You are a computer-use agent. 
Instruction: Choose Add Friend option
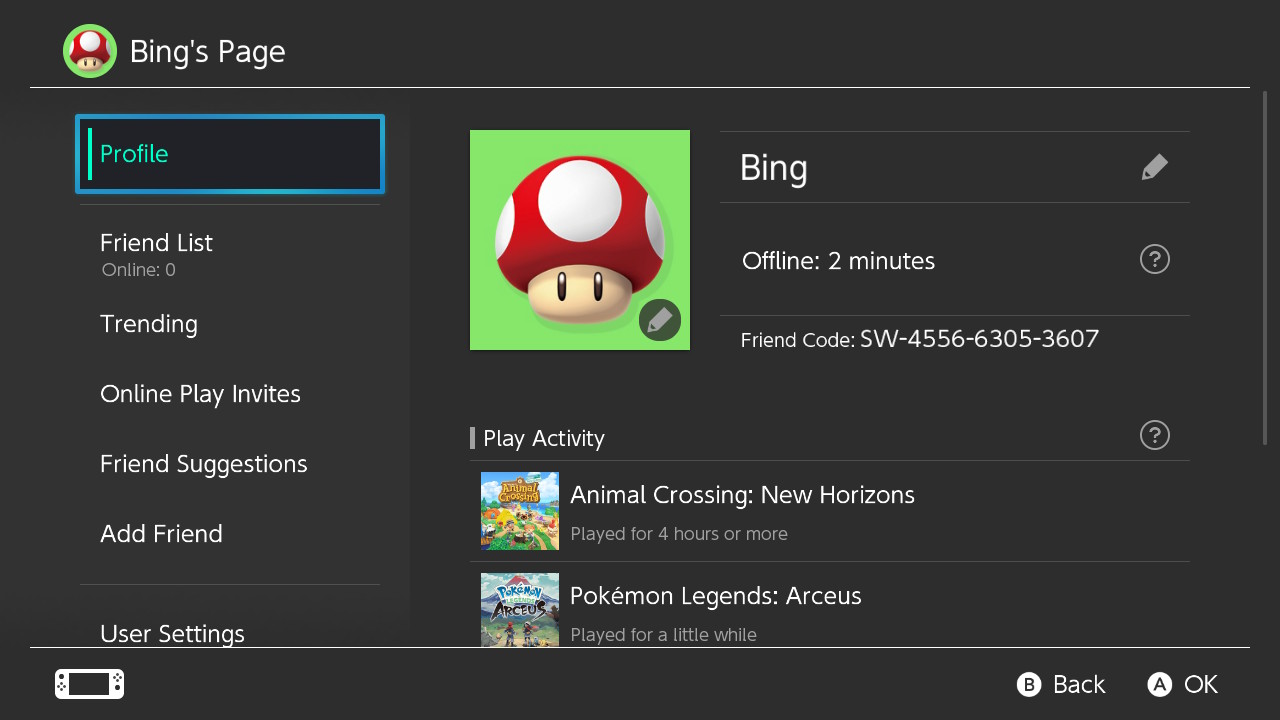[x=230, y=534]
